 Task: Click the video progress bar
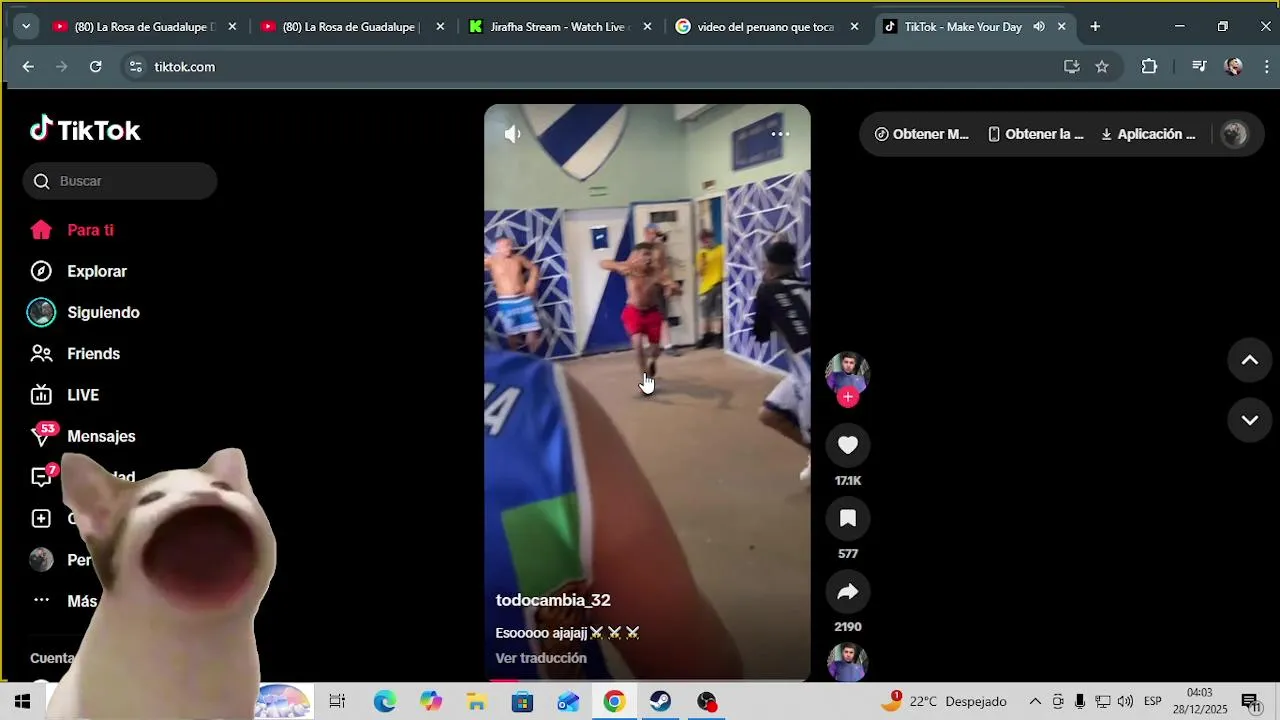(x=647, y=681)
